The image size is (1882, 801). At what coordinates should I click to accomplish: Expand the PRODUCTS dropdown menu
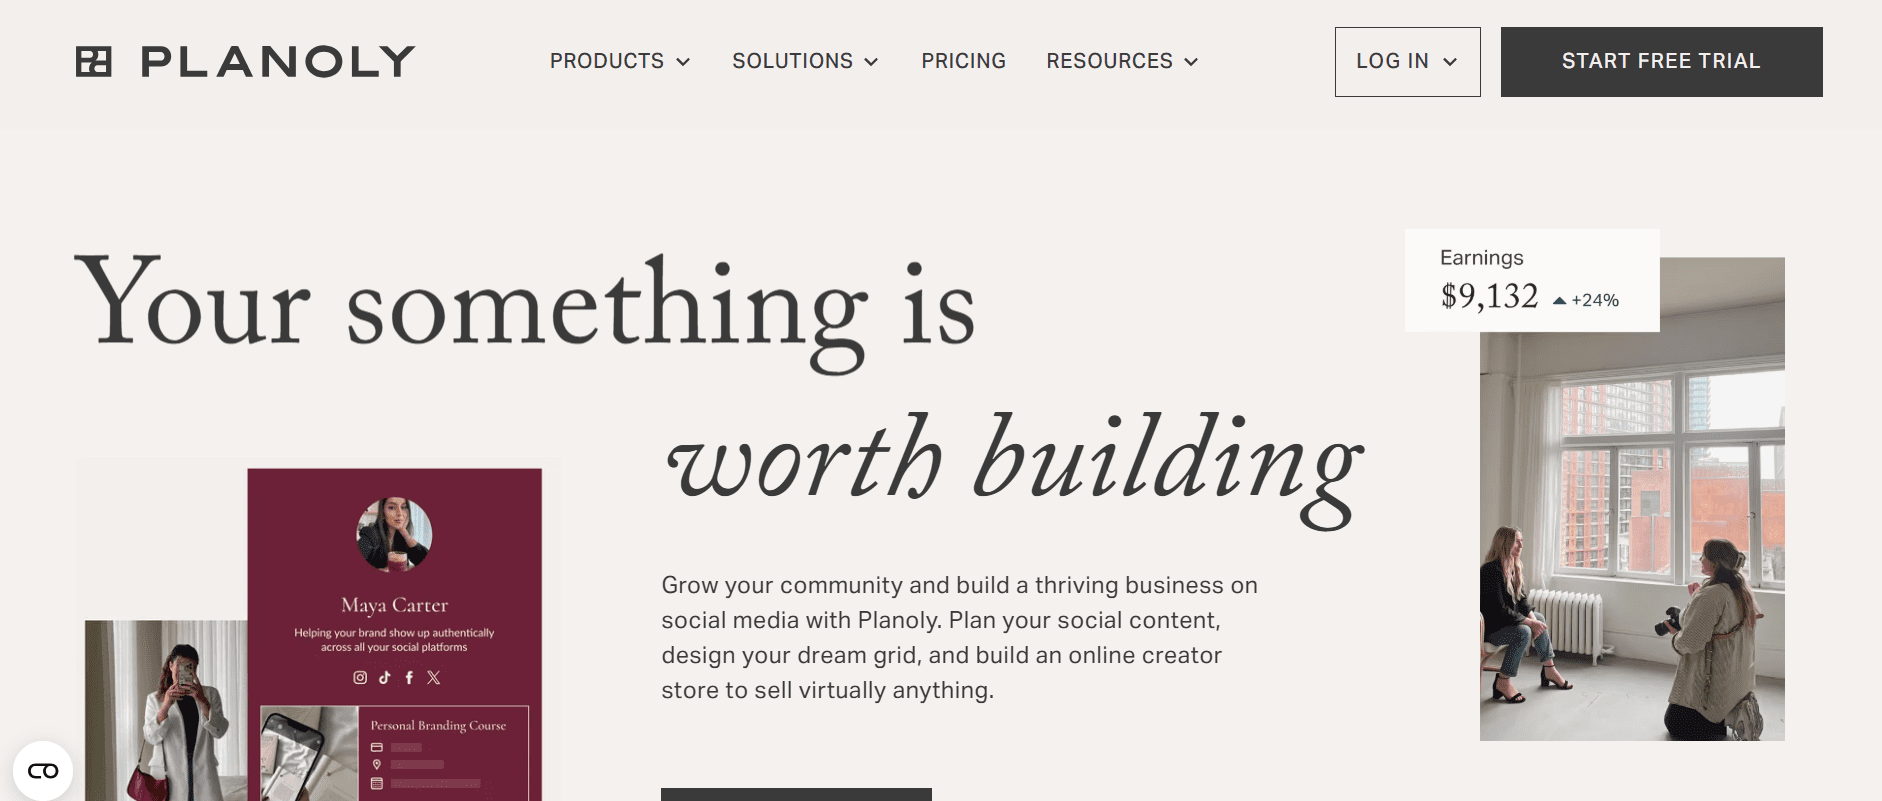(619, 61)
